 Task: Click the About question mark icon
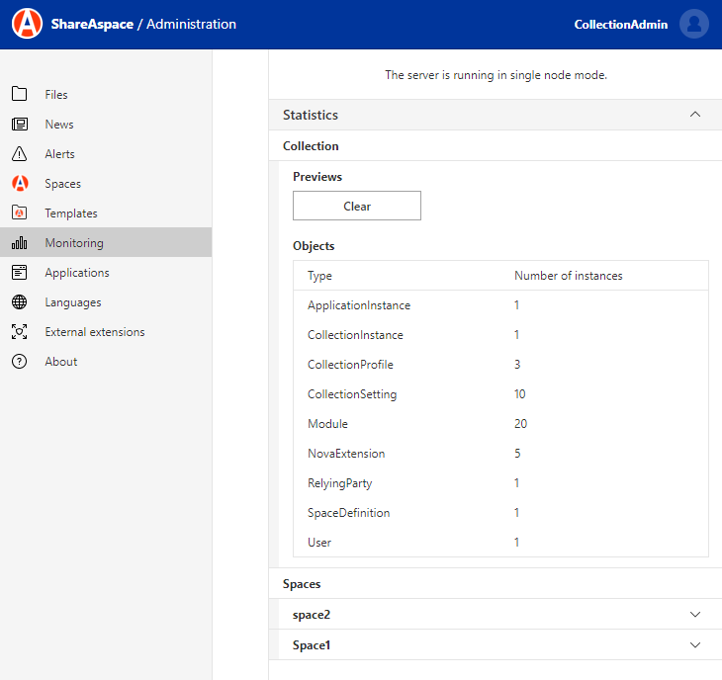[19, 362]
